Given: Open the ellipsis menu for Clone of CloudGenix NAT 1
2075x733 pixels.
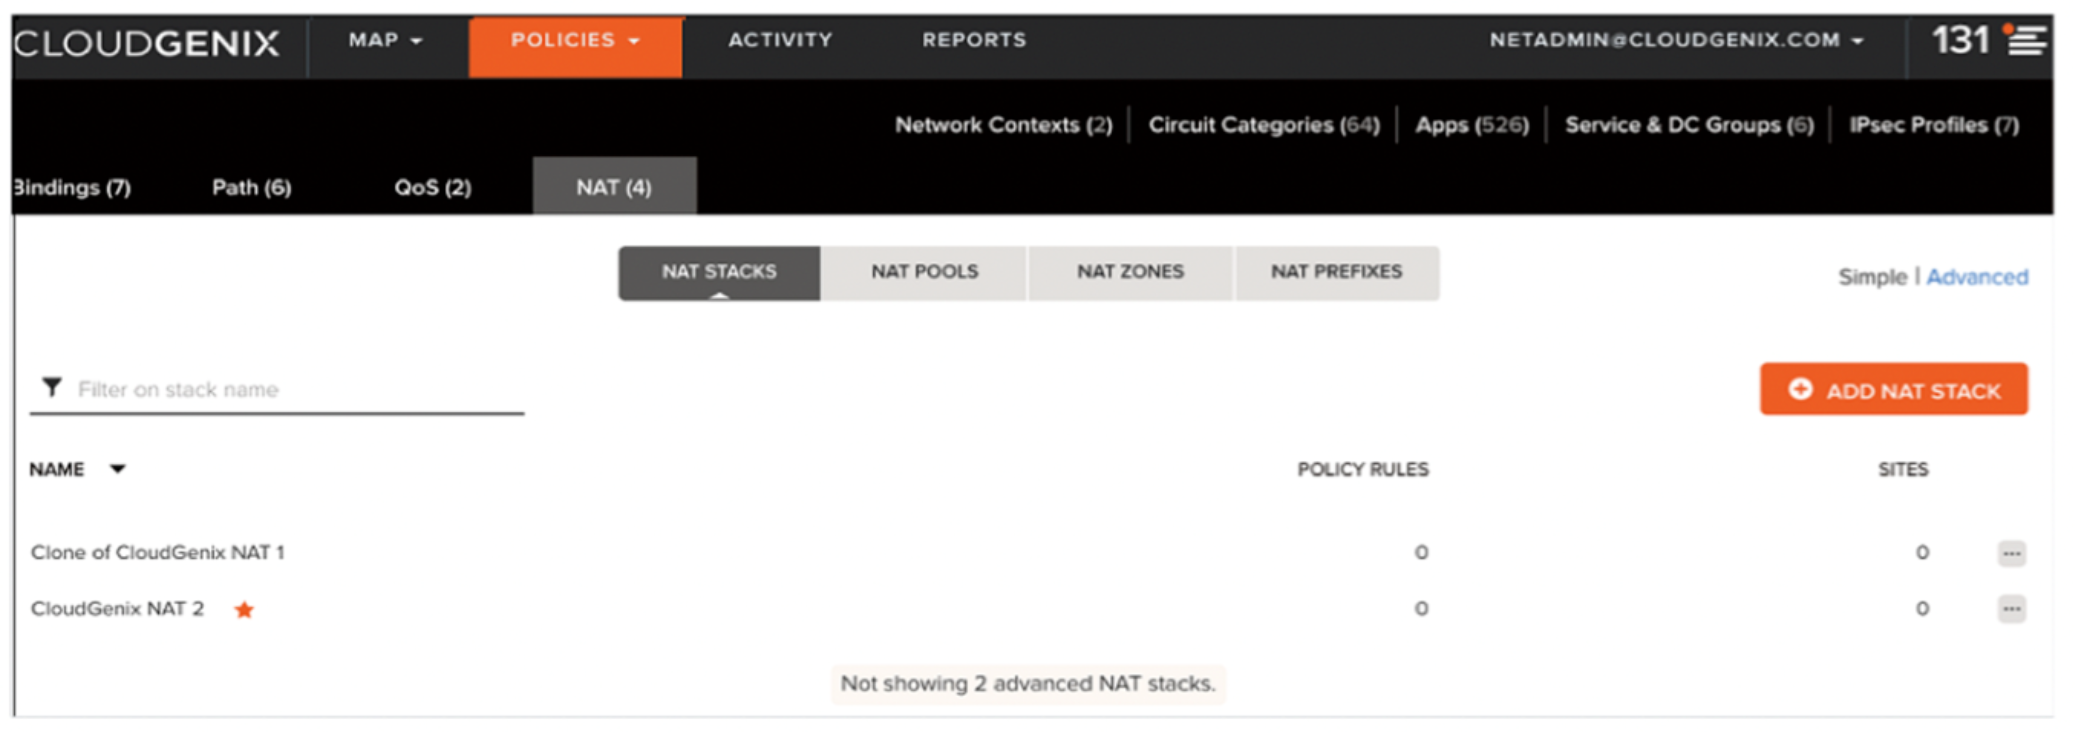Looking at the screenshot, I should (2011, 553).
